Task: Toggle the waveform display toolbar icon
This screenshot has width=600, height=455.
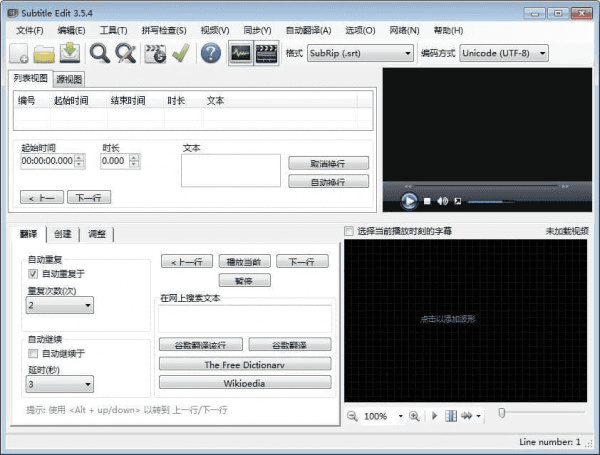Action: coord(240,54)
